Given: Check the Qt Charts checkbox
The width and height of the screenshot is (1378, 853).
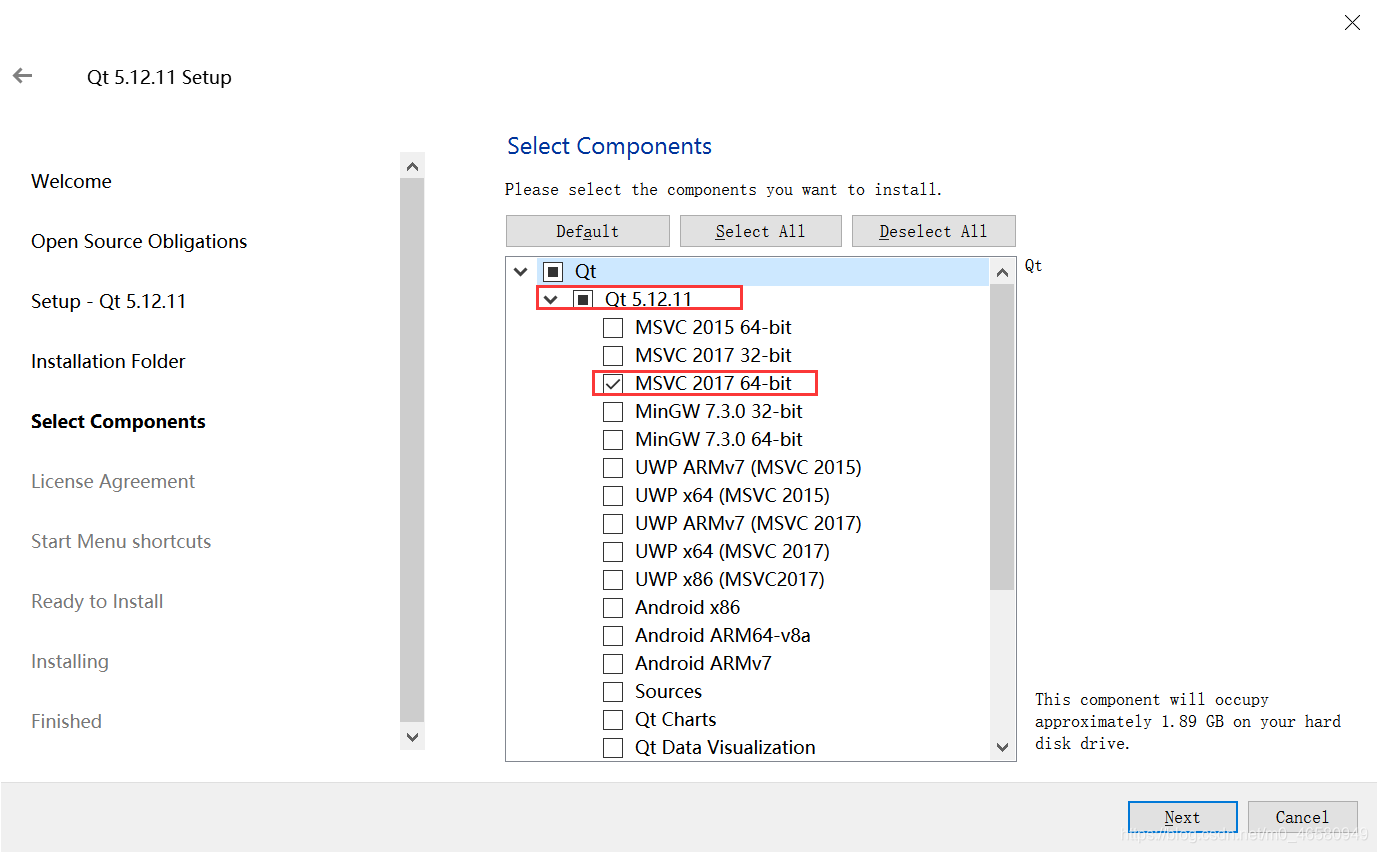Looking at the screenshot, I should (613, 719).
